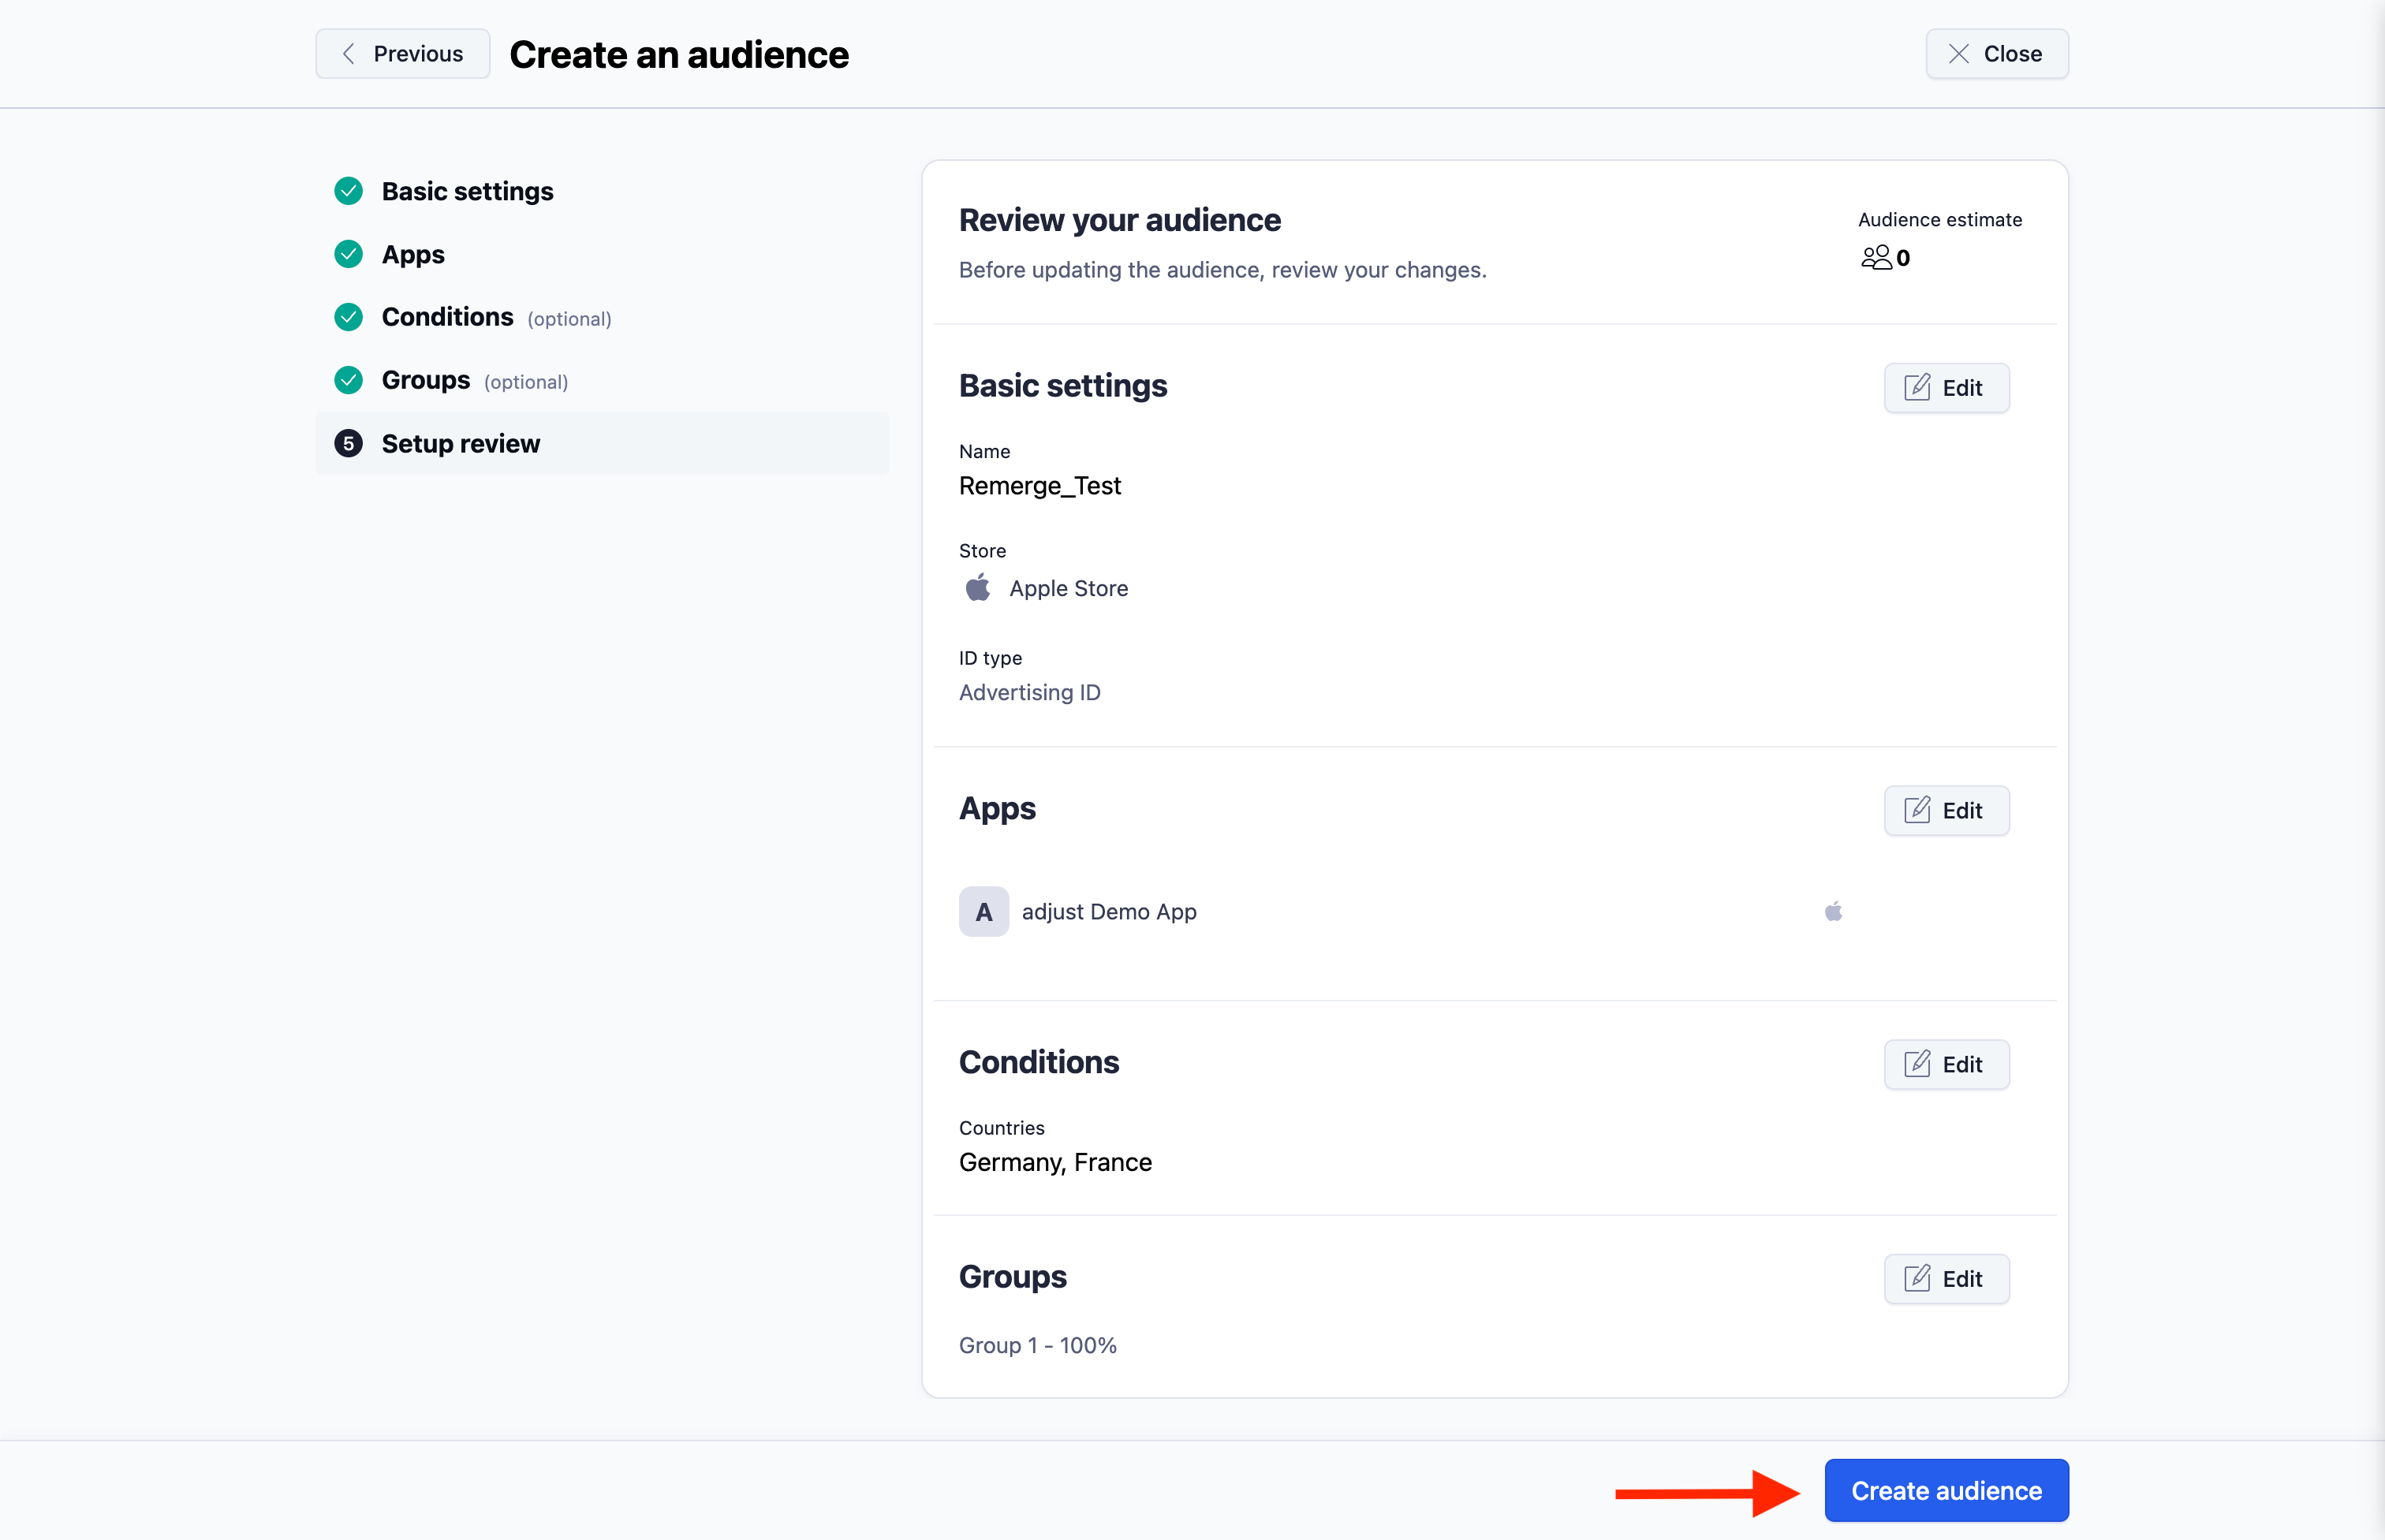Click the Audience estimate label
2385x1540 pixels.
pos(1940,220)
